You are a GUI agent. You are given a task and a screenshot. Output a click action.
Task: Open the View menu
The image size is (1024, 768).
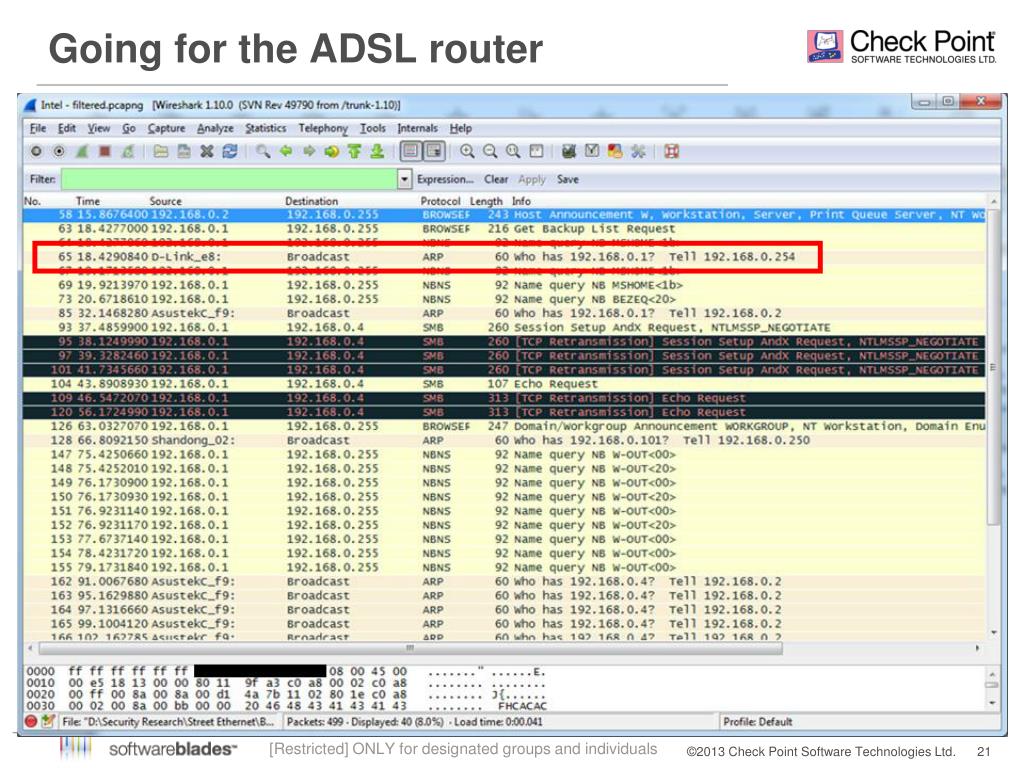pyautogui.click(x=99, y=128)
